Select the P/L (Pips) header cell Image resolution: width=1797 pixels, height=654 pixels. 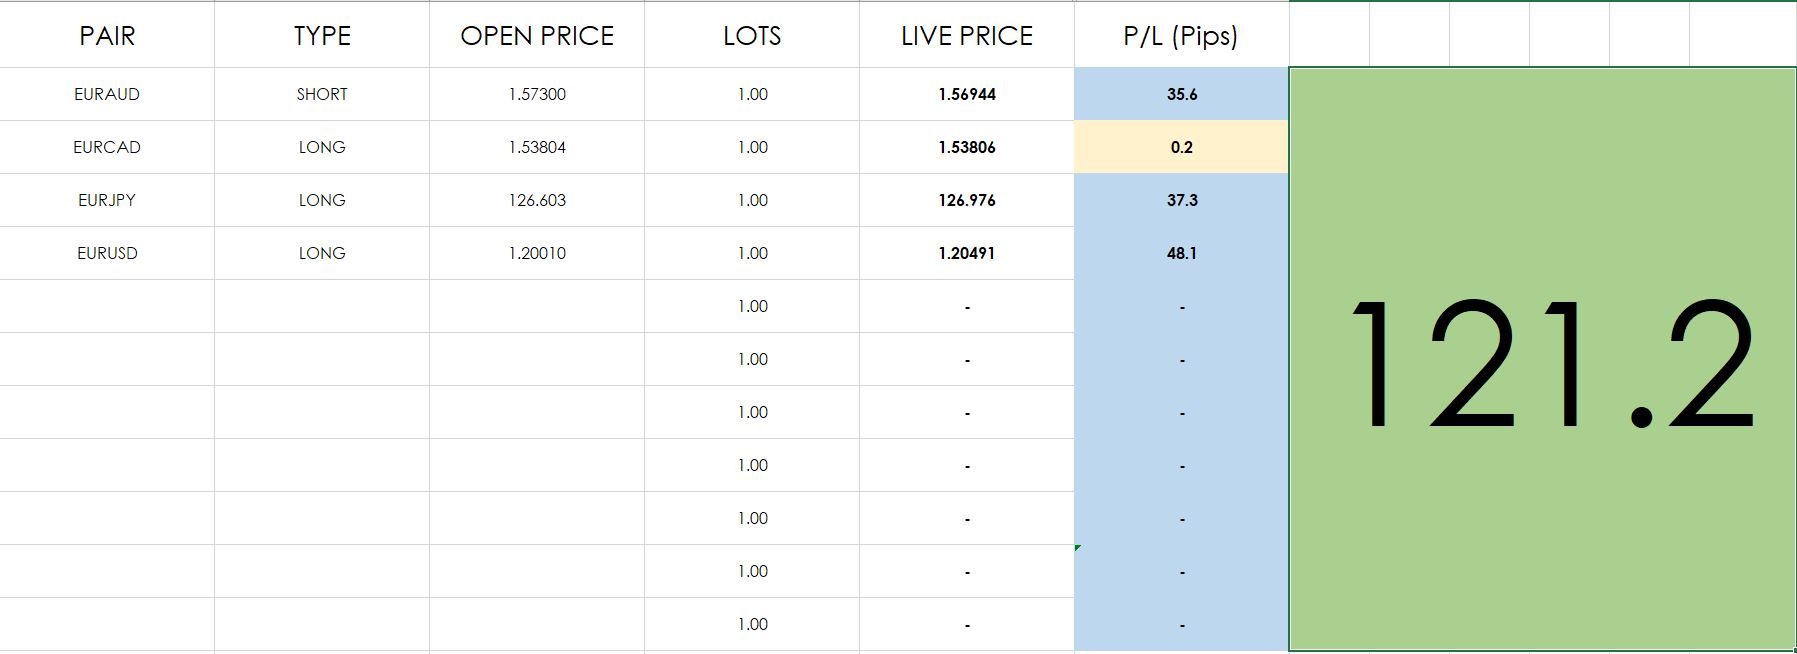point(1181,36)
